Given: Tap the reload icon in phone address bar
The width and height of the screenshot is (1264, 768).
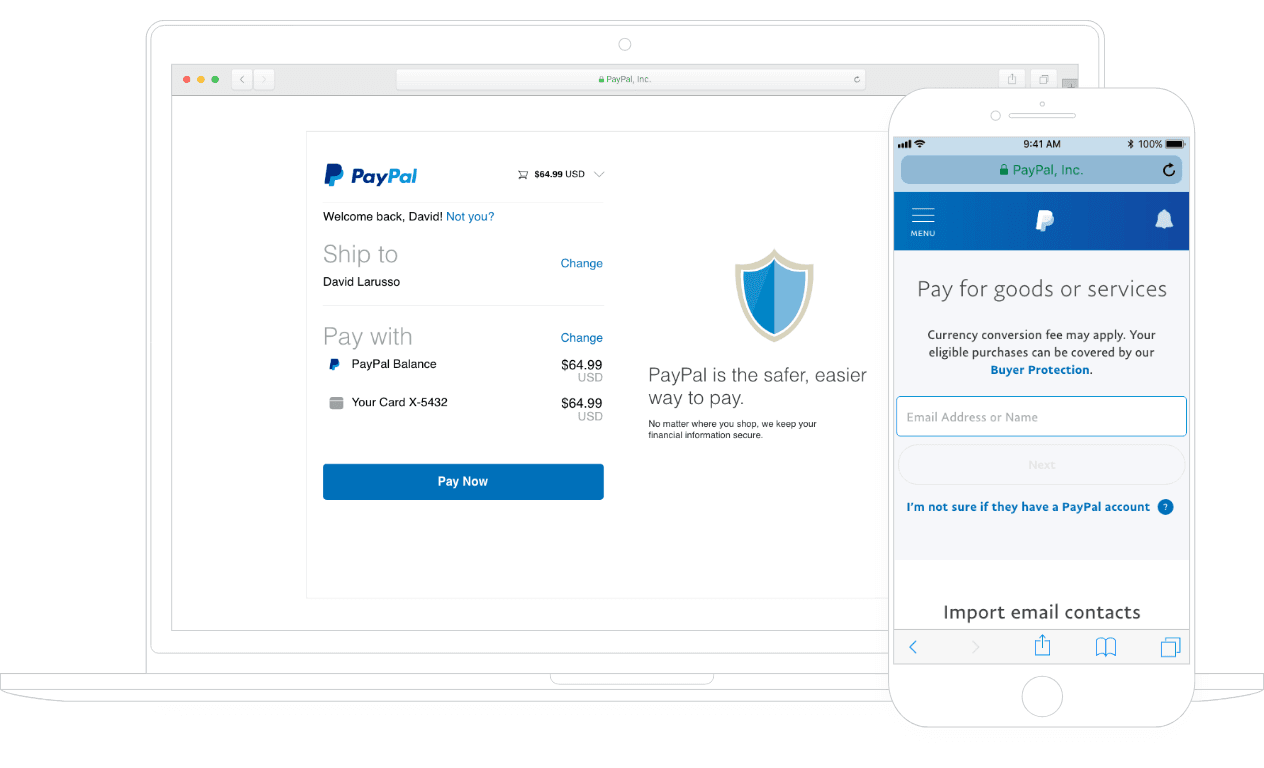Looking at the screenshot, I should coord(1169,170).
